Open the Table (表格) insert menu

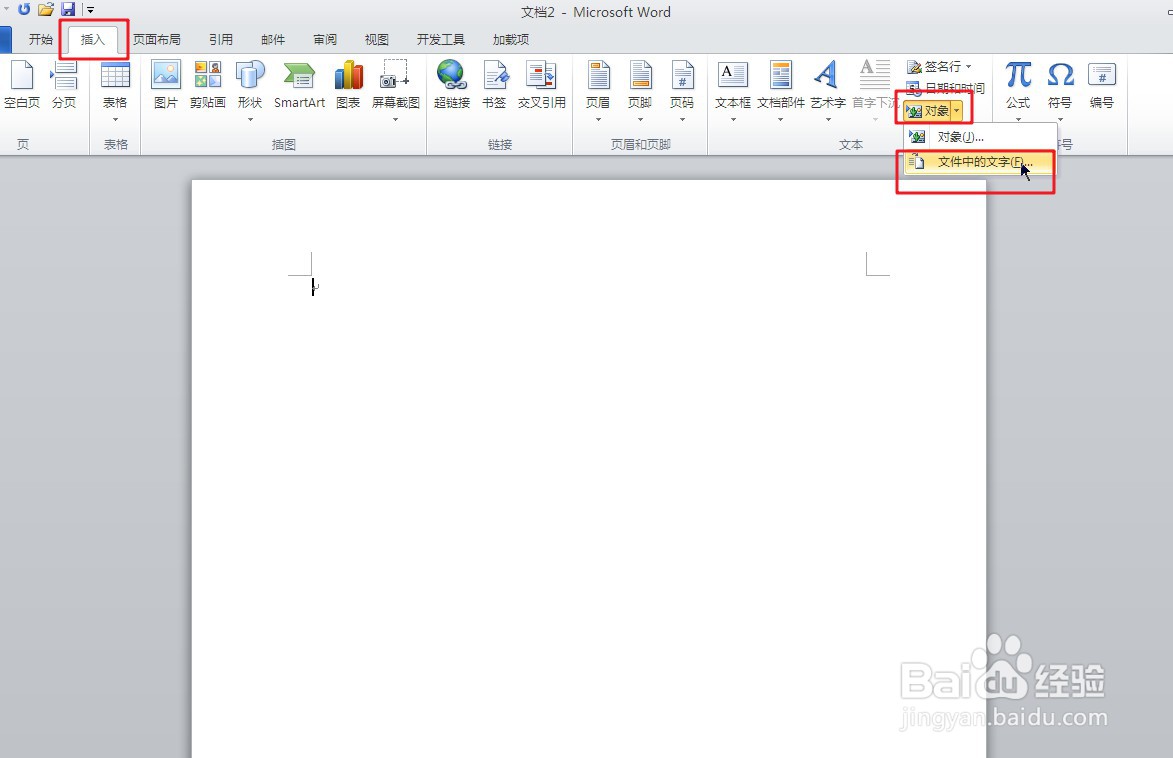tap(115, 91)
